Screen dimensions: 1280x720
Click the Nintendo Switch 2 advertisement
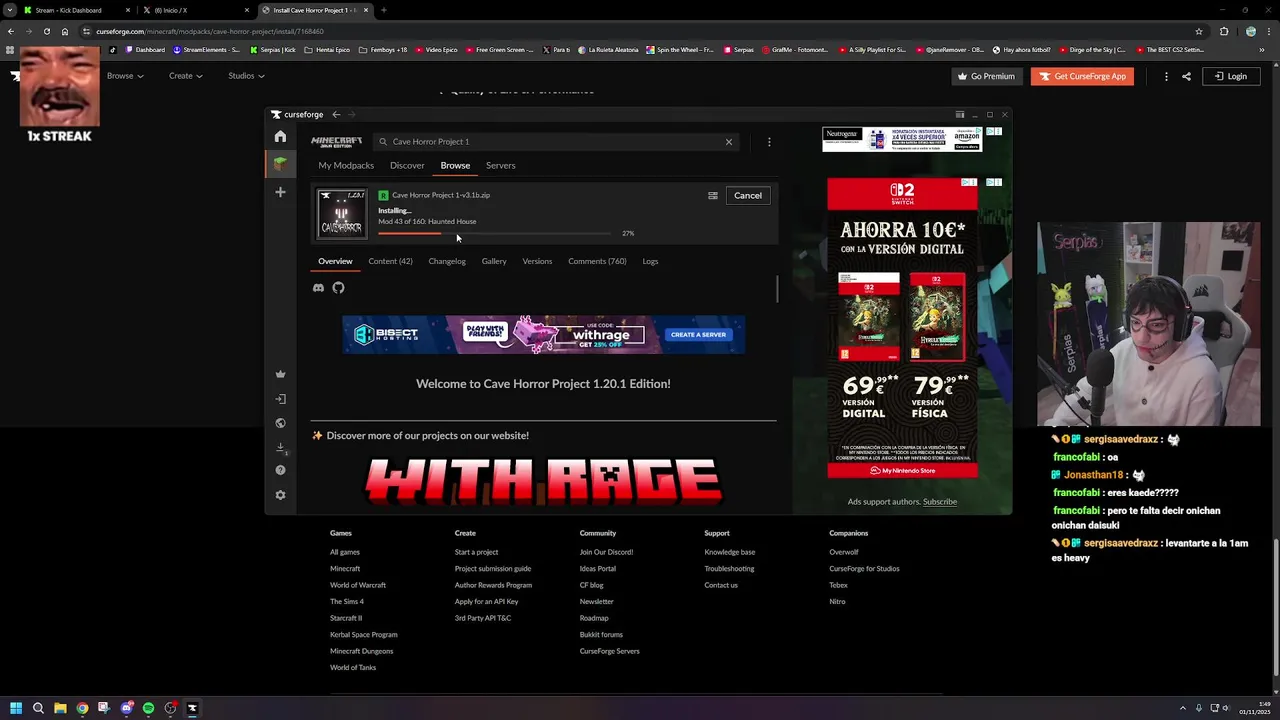(x=902, y=328)
